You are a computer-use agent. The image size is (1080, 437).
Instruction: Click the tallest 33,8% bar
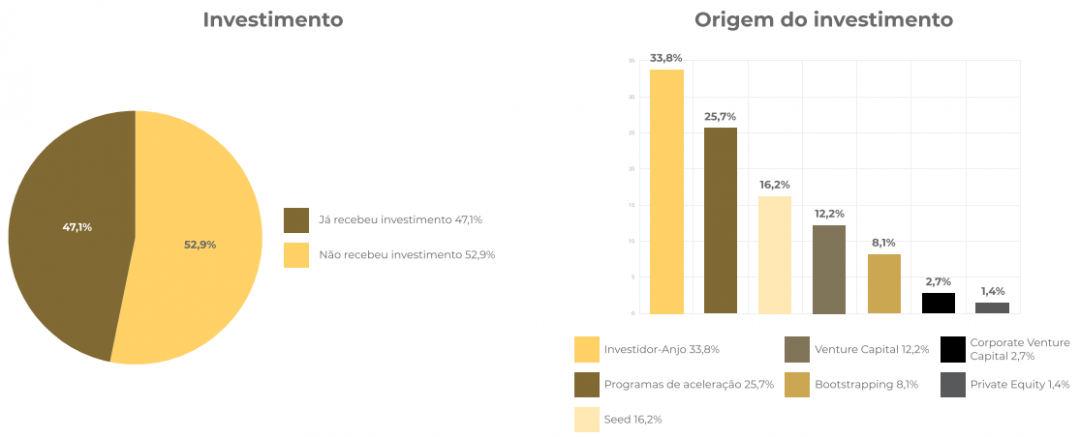coord(667,192)
